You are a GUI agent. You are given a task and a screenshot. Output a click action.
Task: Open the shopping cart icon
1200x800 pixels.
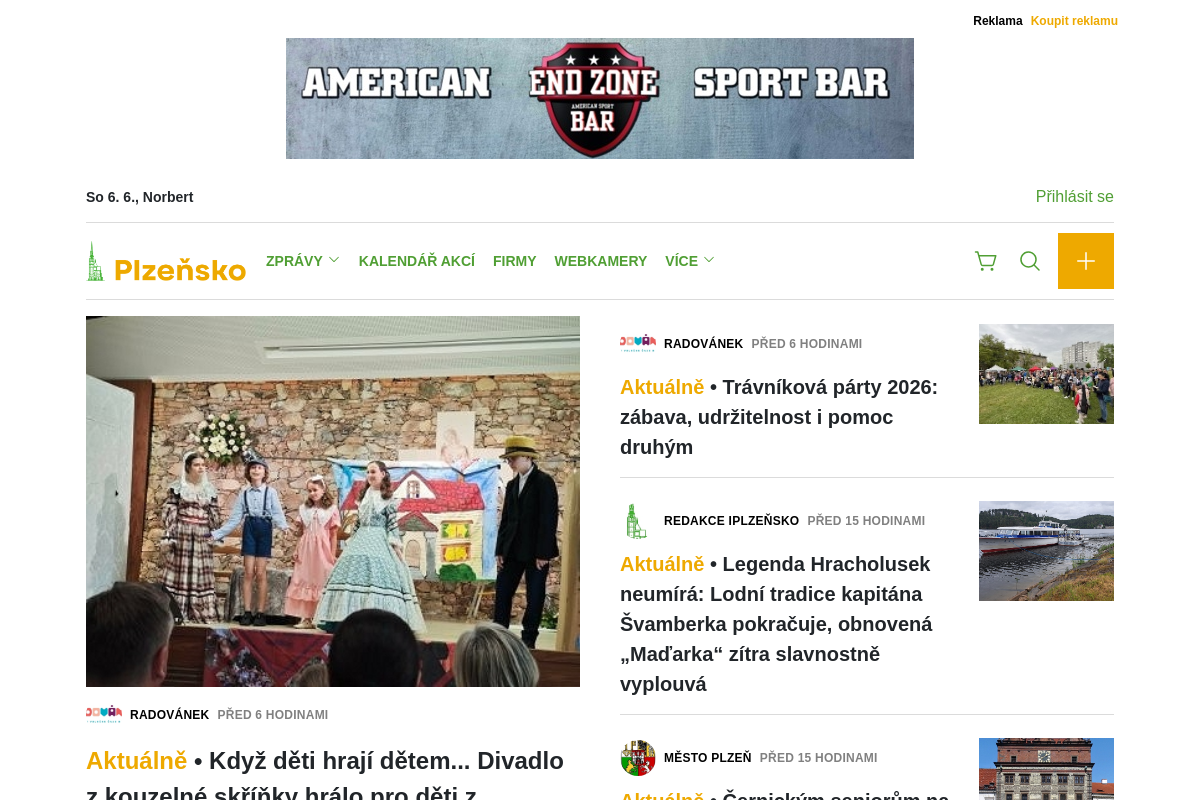pos(986,261)
